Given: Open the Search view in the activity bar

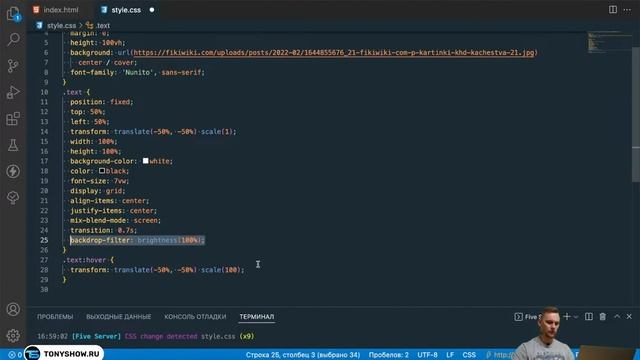Looking at the screenshot, I should coord(13,39).
